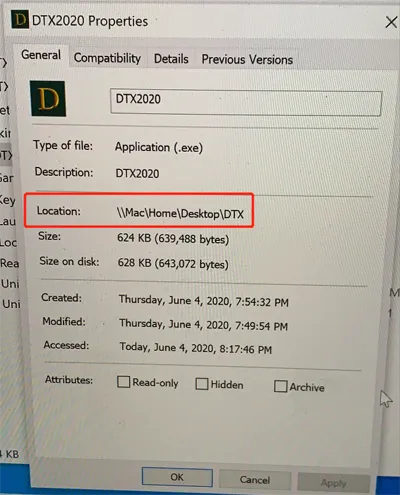Click the Modified date text
Viewport: 400px width, 495px height.
click(x=203, y=325)
